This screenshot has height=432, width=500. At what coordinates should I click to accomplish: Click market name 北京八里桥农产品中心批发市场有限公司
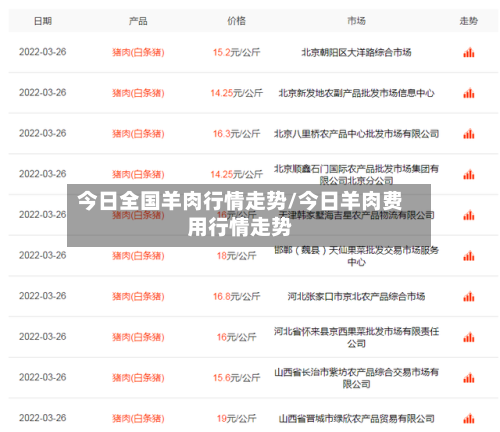(x=356, y=134)
